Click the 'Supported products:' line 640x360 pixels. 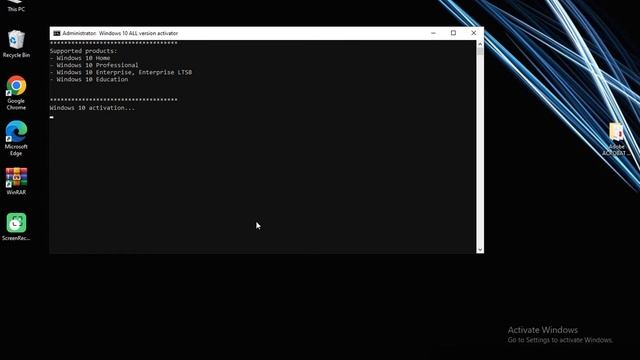(x=83, y=51)
